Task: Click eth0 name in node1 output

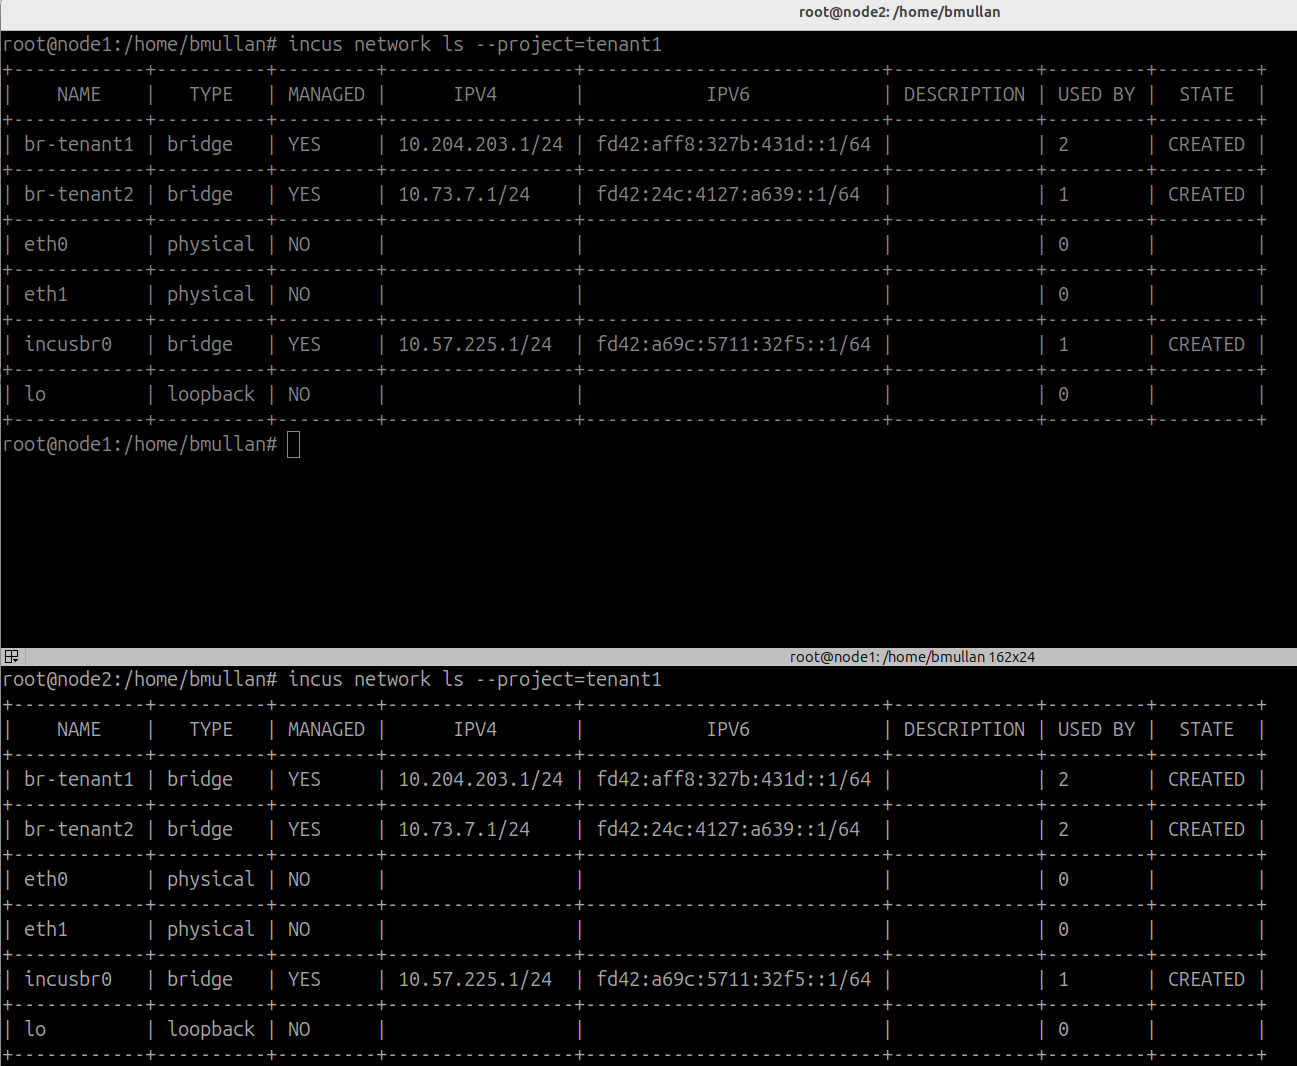Action: 46,244
